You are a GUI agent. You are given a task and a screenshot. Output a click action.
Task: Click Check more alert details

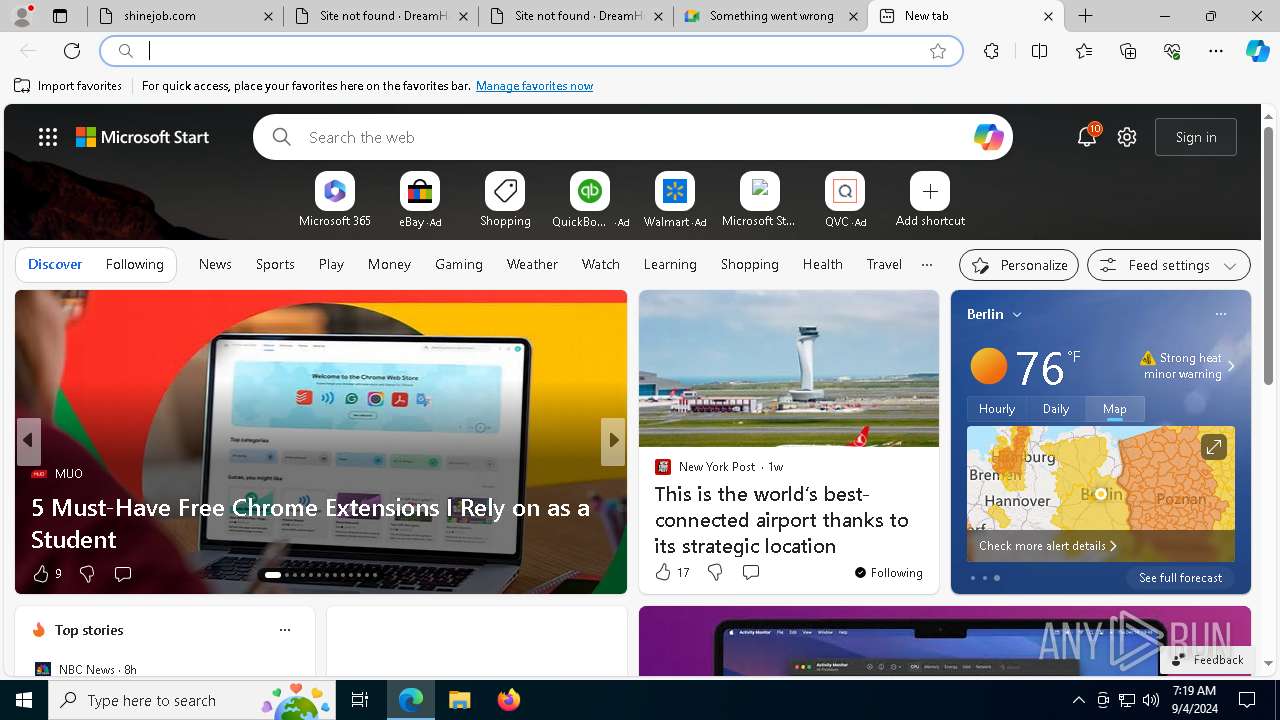coord(1047,546)
